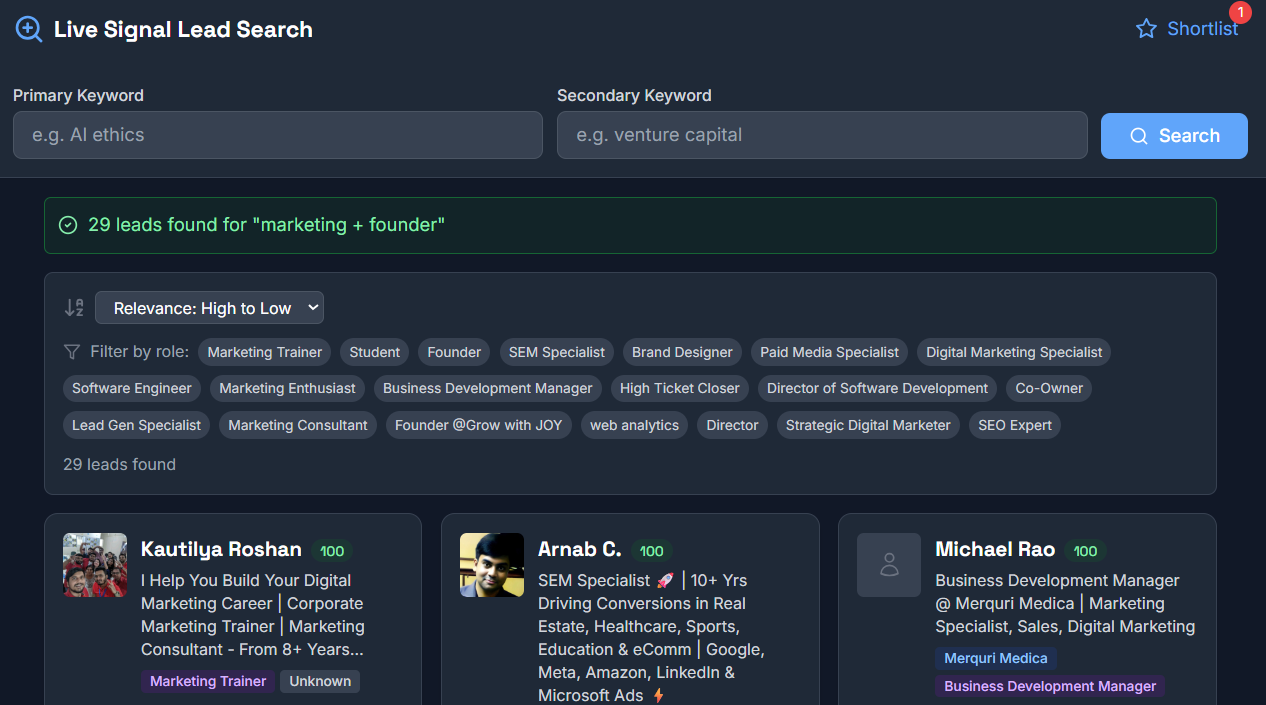This screenshot has height=705, width=1266.
Task: Click the filter funnel icon
Action: [x=72, y=352]
